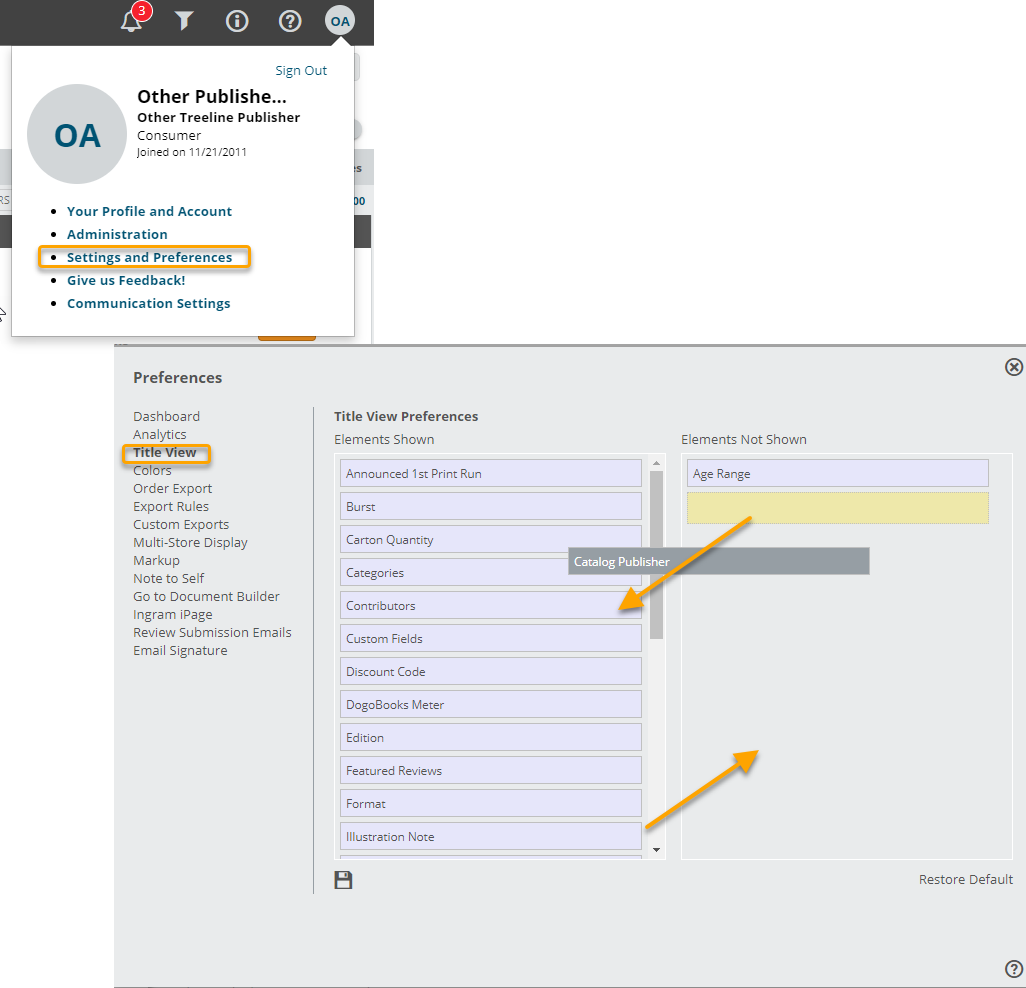1026x988 pixels.
Task: Open Order Export preferences
Action: pos(173,488)
